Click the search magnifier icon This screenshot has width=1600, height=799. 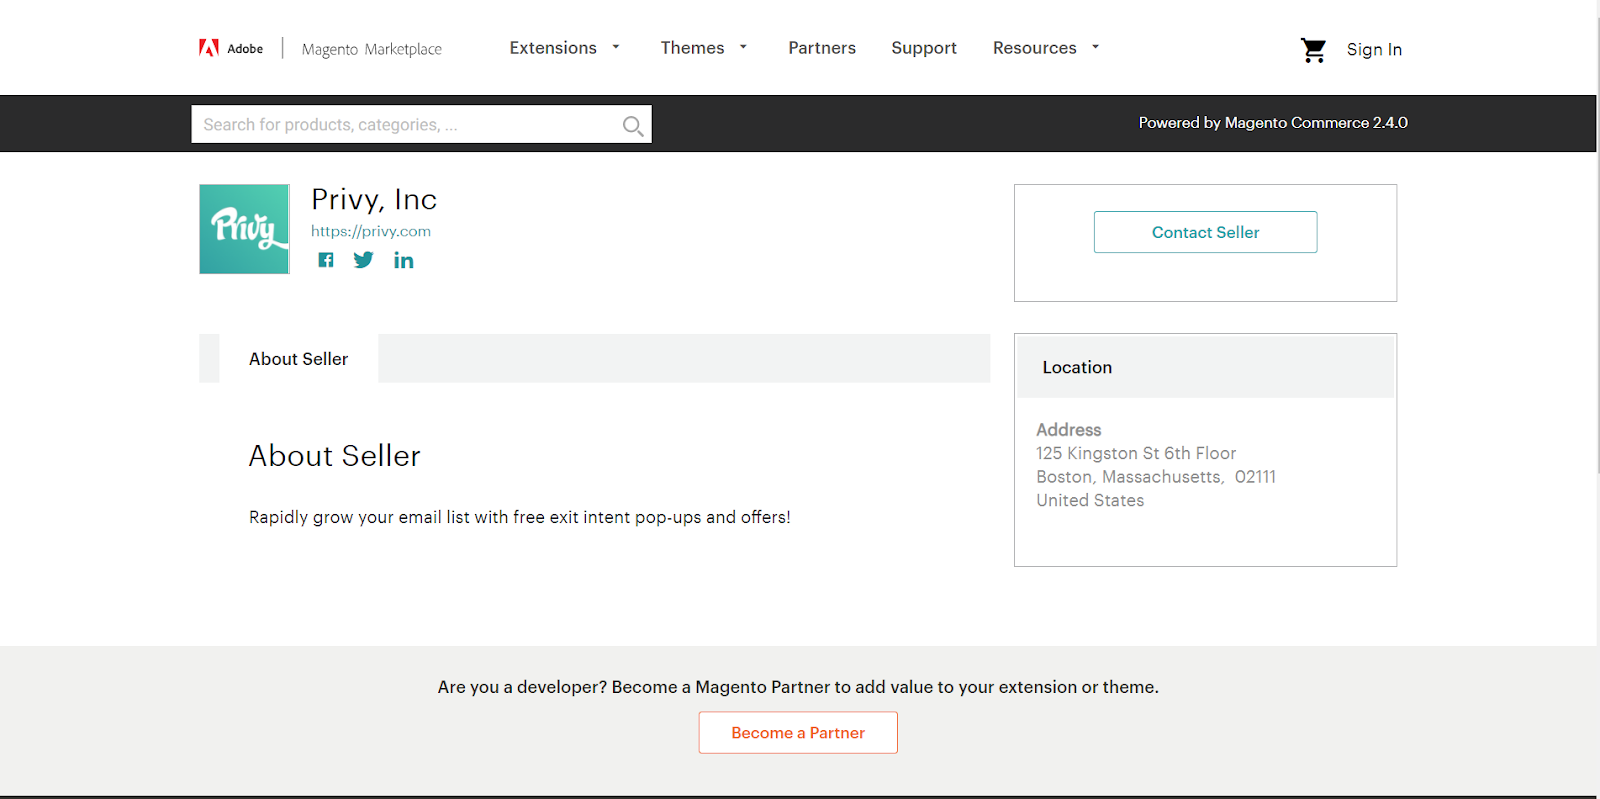[632, 125]
